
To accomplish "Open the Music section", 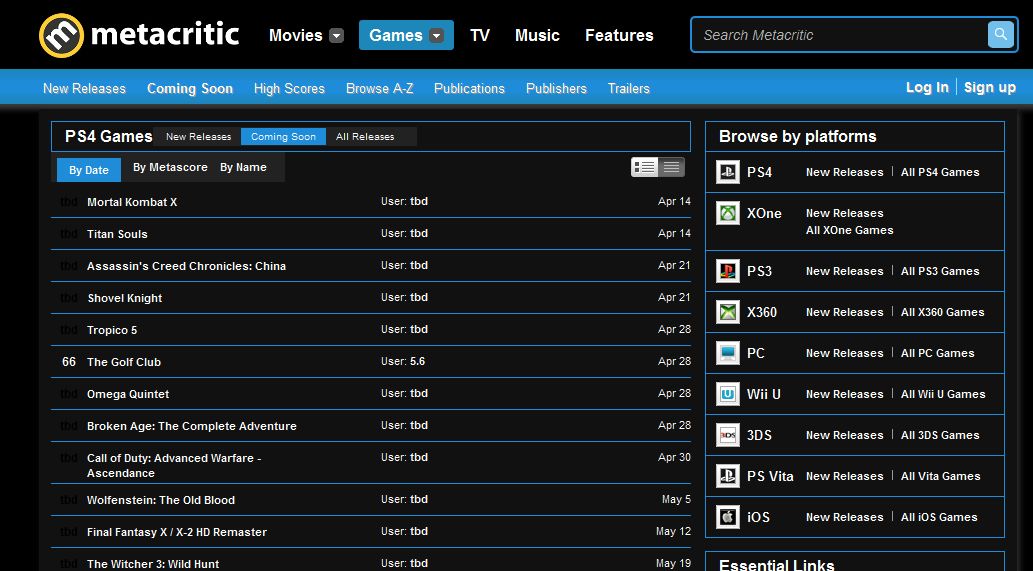I will pyautogui.click(x=537, y=35).
